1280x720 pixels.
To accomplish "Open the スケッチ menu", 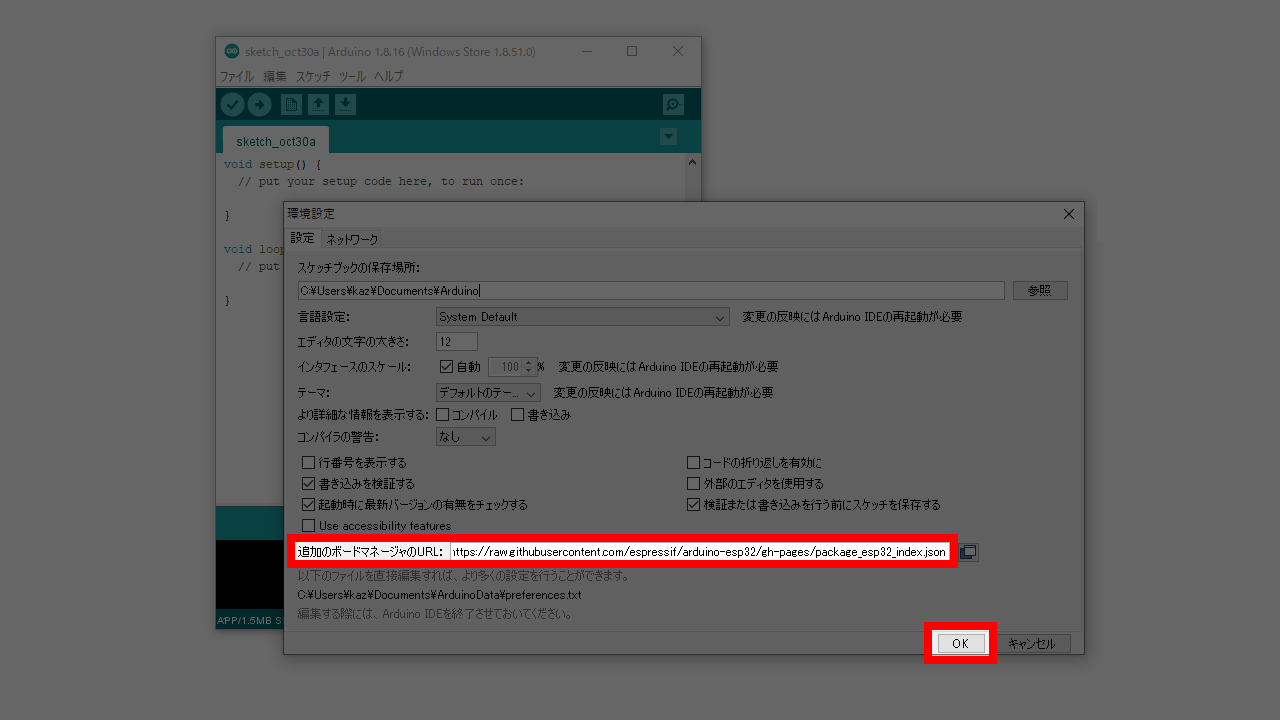I will [x=312, y=77].
